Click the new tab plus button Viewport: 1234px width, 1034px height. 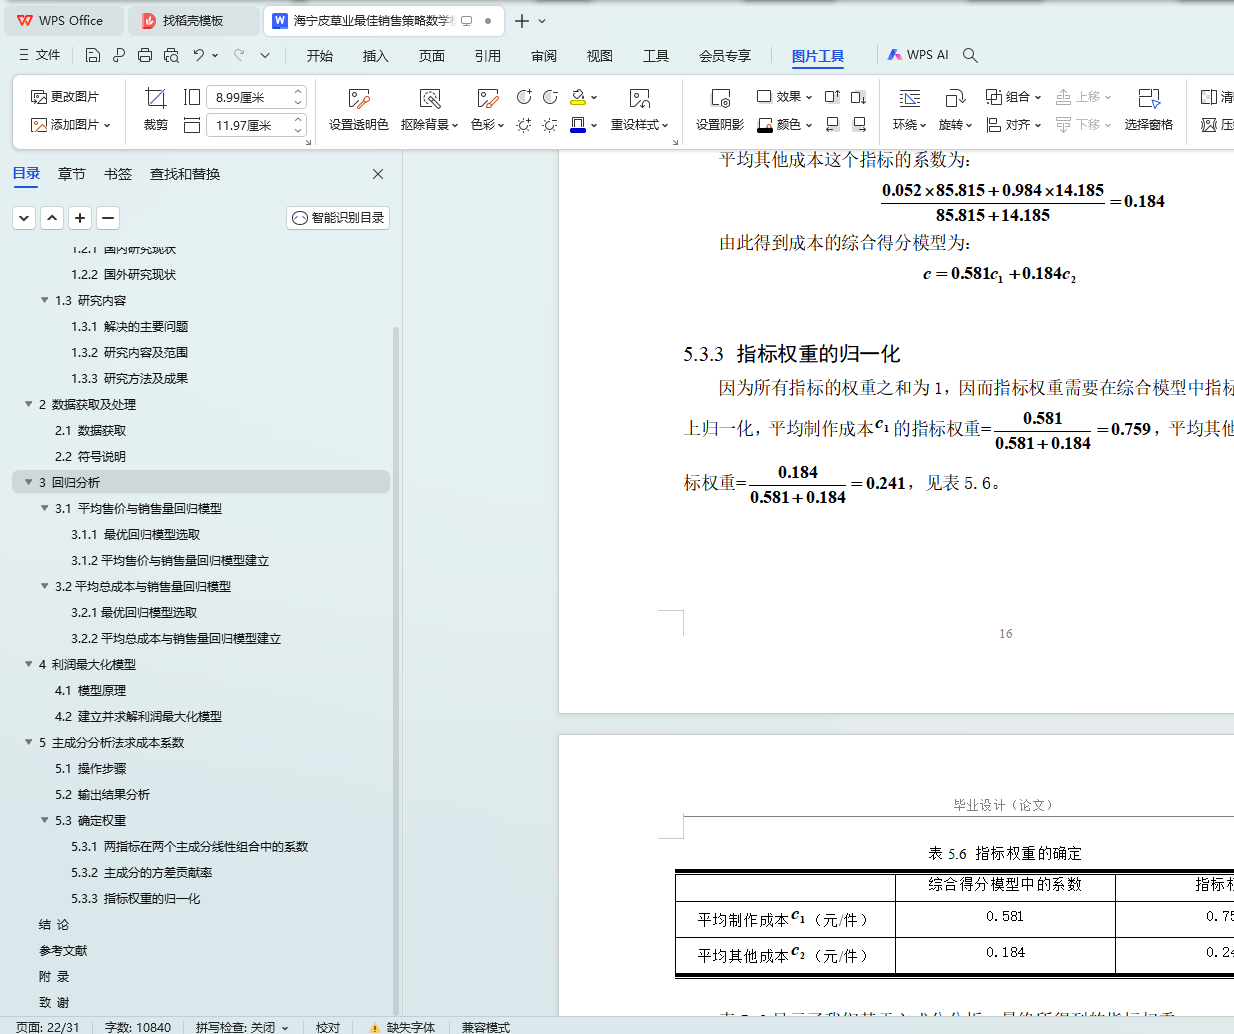click(x=521, y=20)
